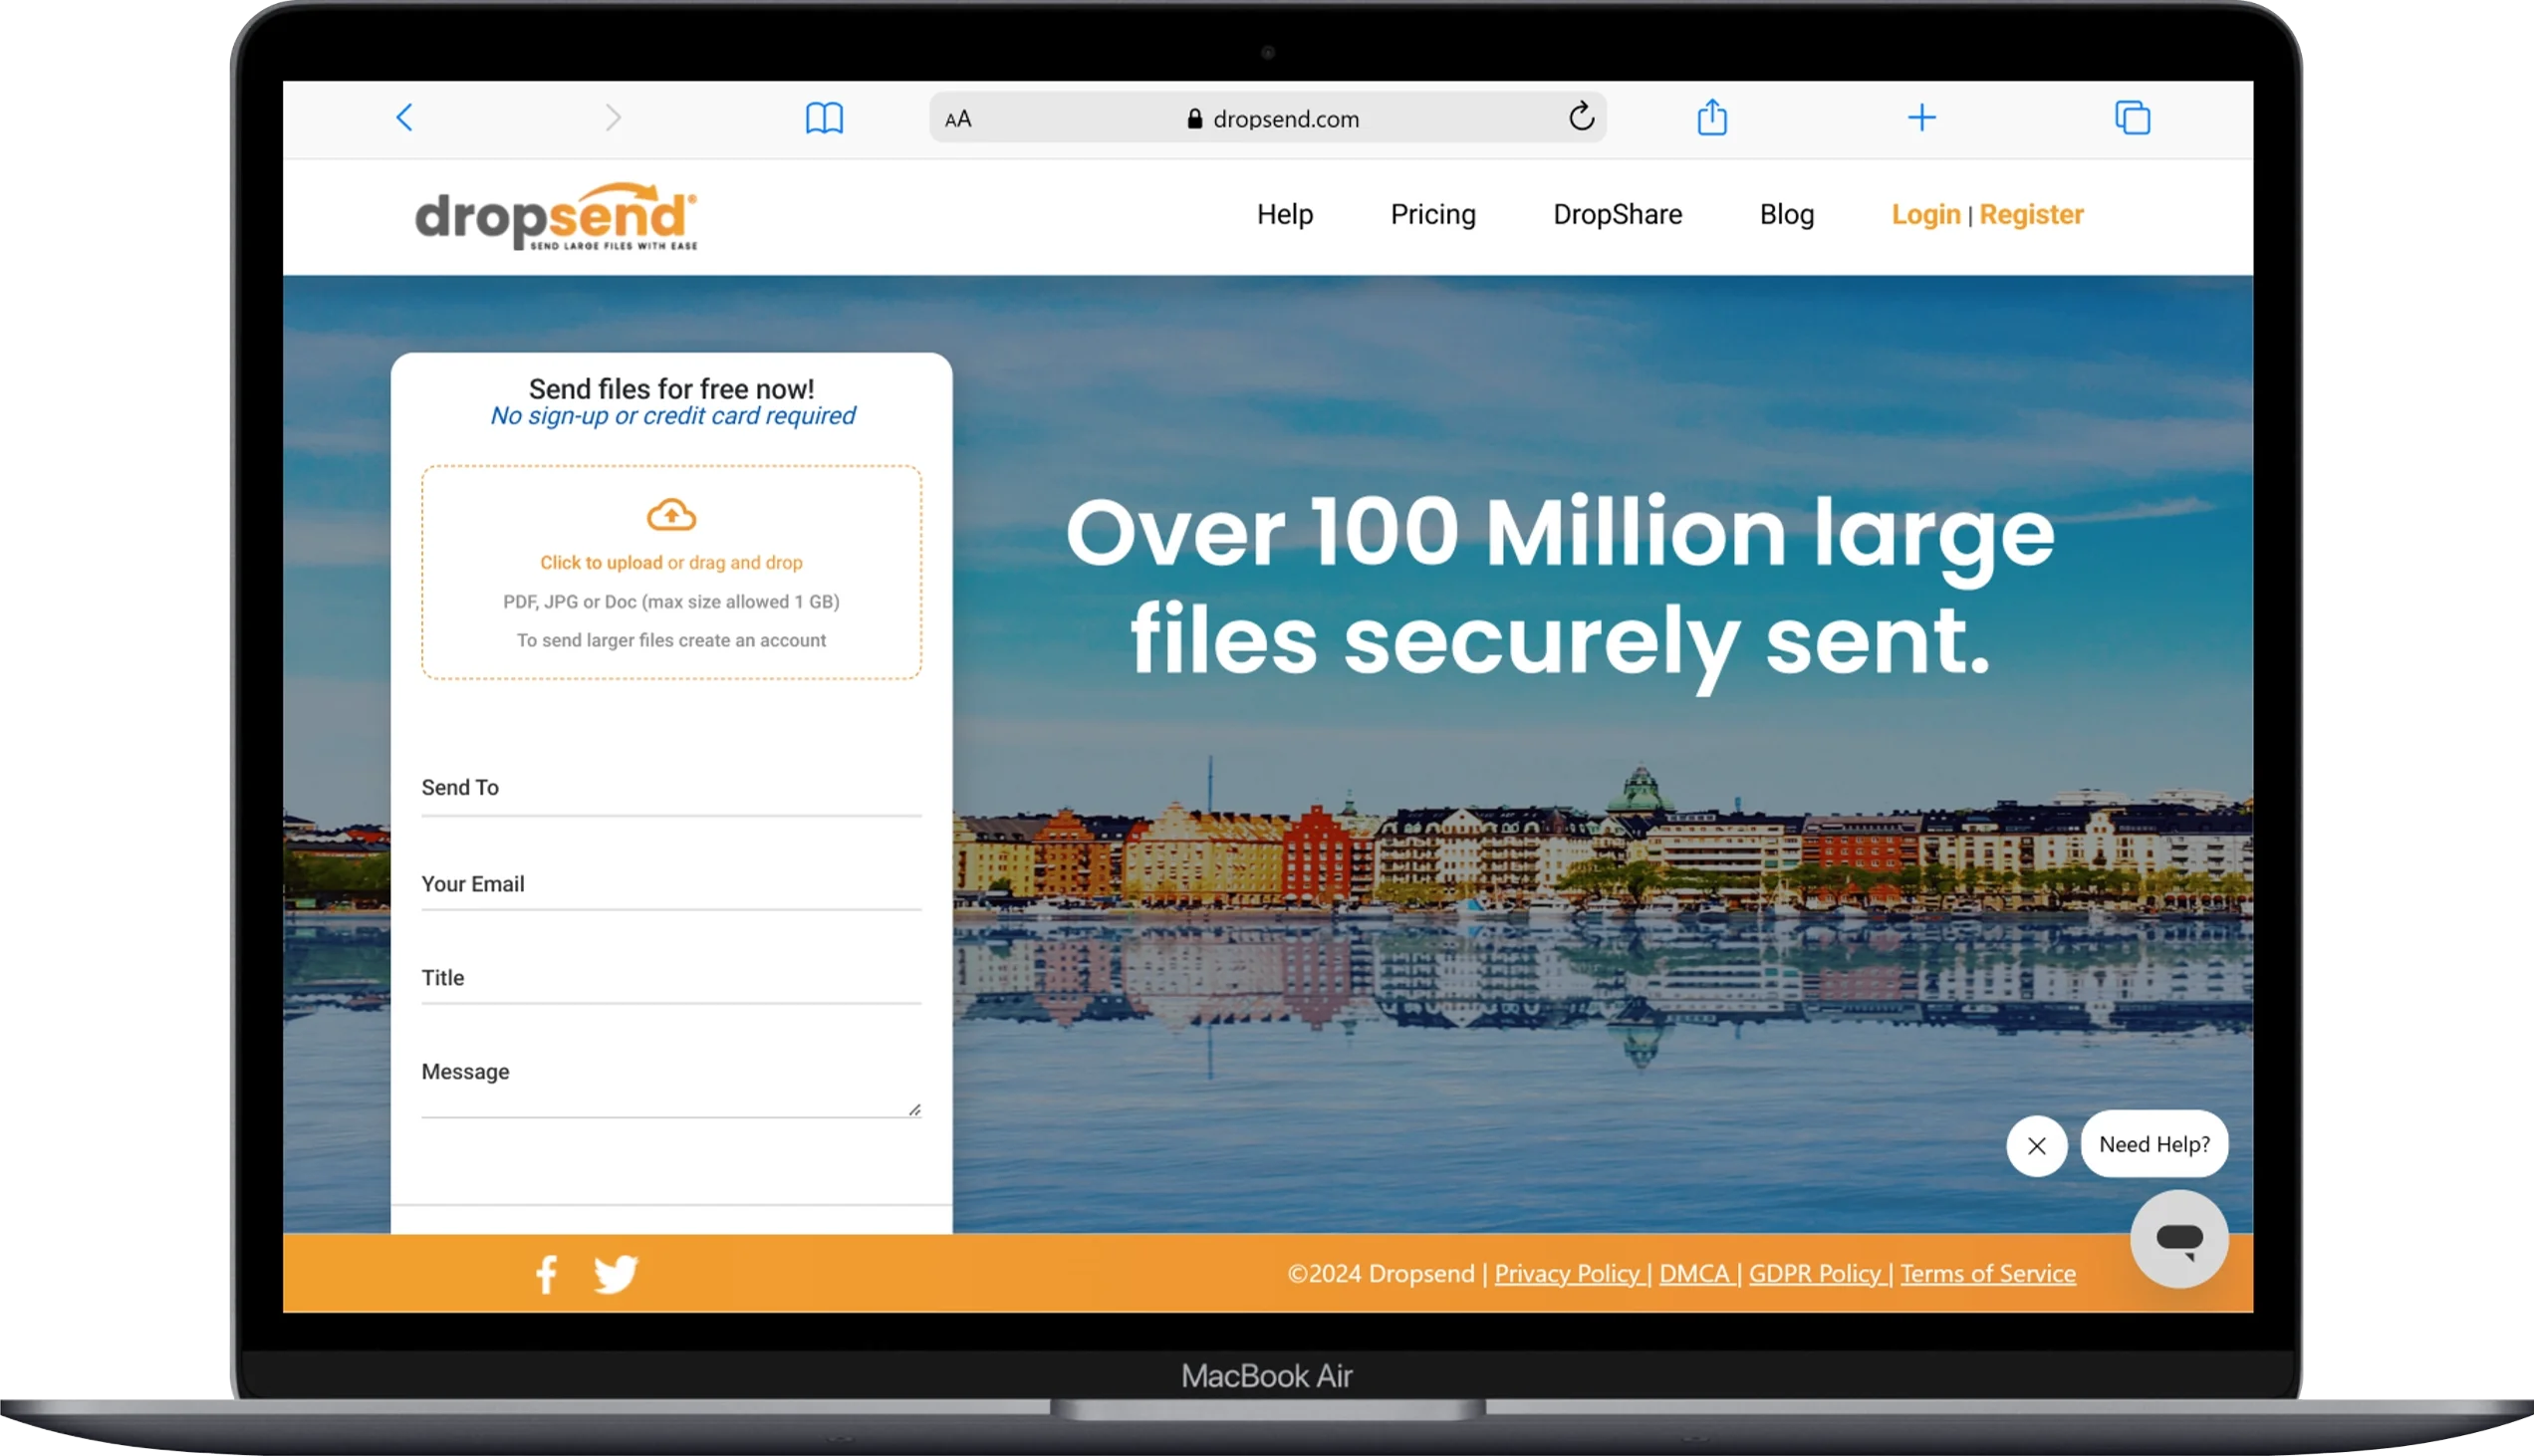Viewport: 2534px width, 1456px height.
Task: Click 'PDF, JPG or Doc (max size allowed 1 GB)' text
Action: (671, 602)
